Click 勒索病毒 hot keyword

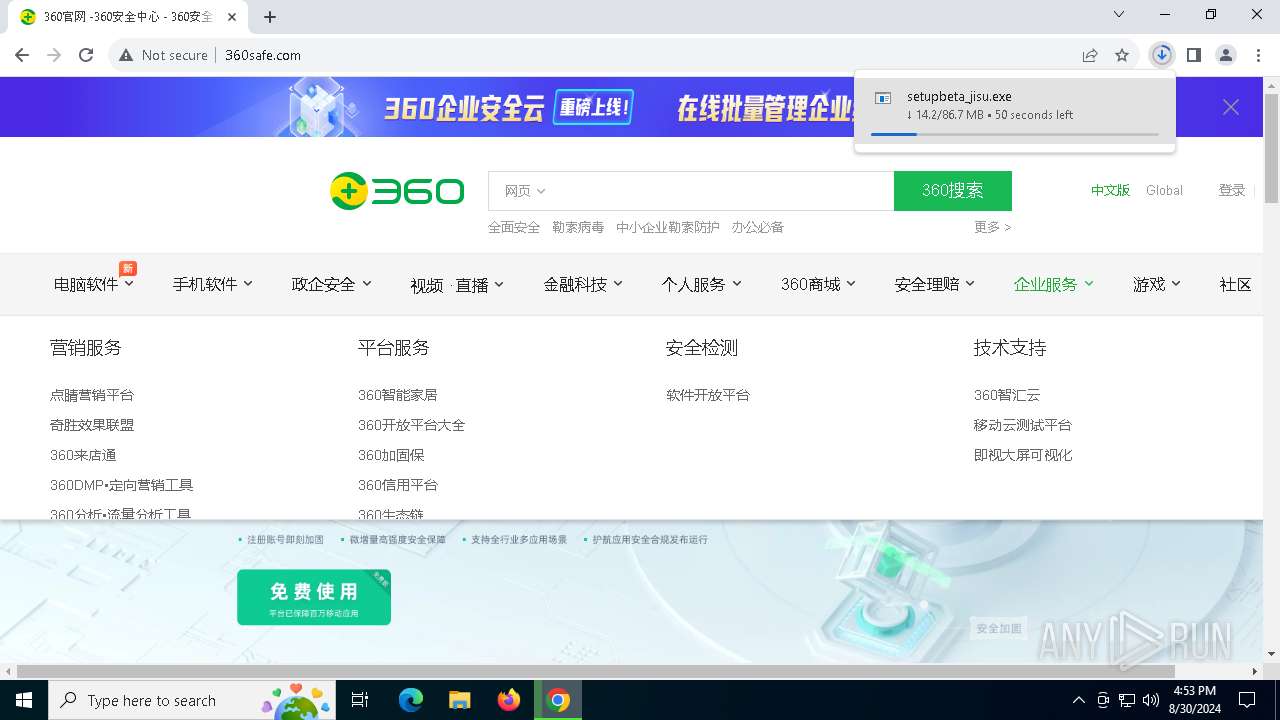[578, 227]
